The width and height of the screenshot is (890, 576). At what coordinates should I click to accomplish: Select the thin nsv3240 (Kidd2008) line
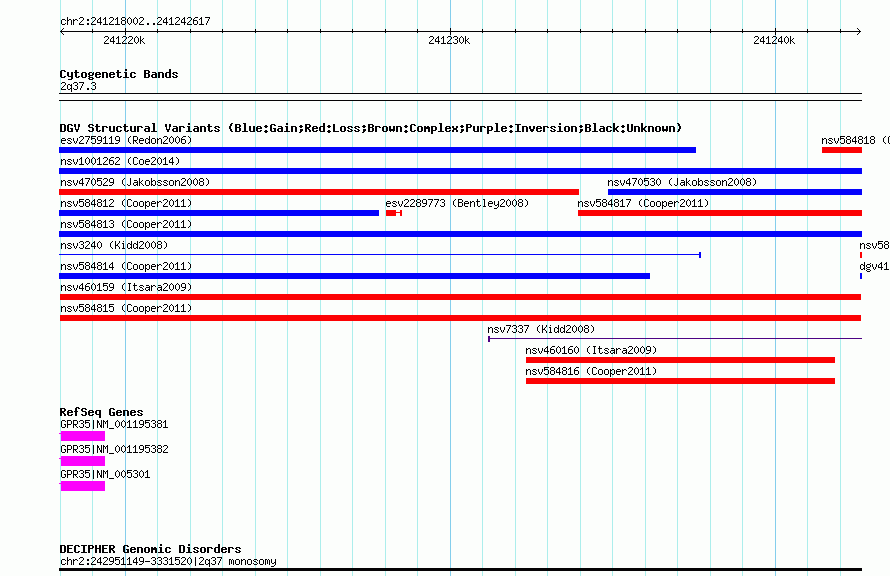pyautogui.click(x=380, y=255)
